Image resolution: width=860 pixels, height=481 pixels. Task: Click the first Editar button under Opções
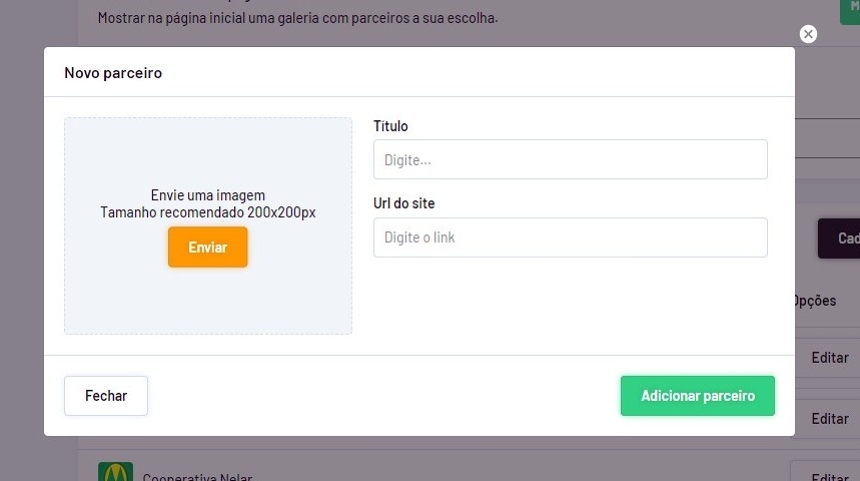tap(828, 358)
